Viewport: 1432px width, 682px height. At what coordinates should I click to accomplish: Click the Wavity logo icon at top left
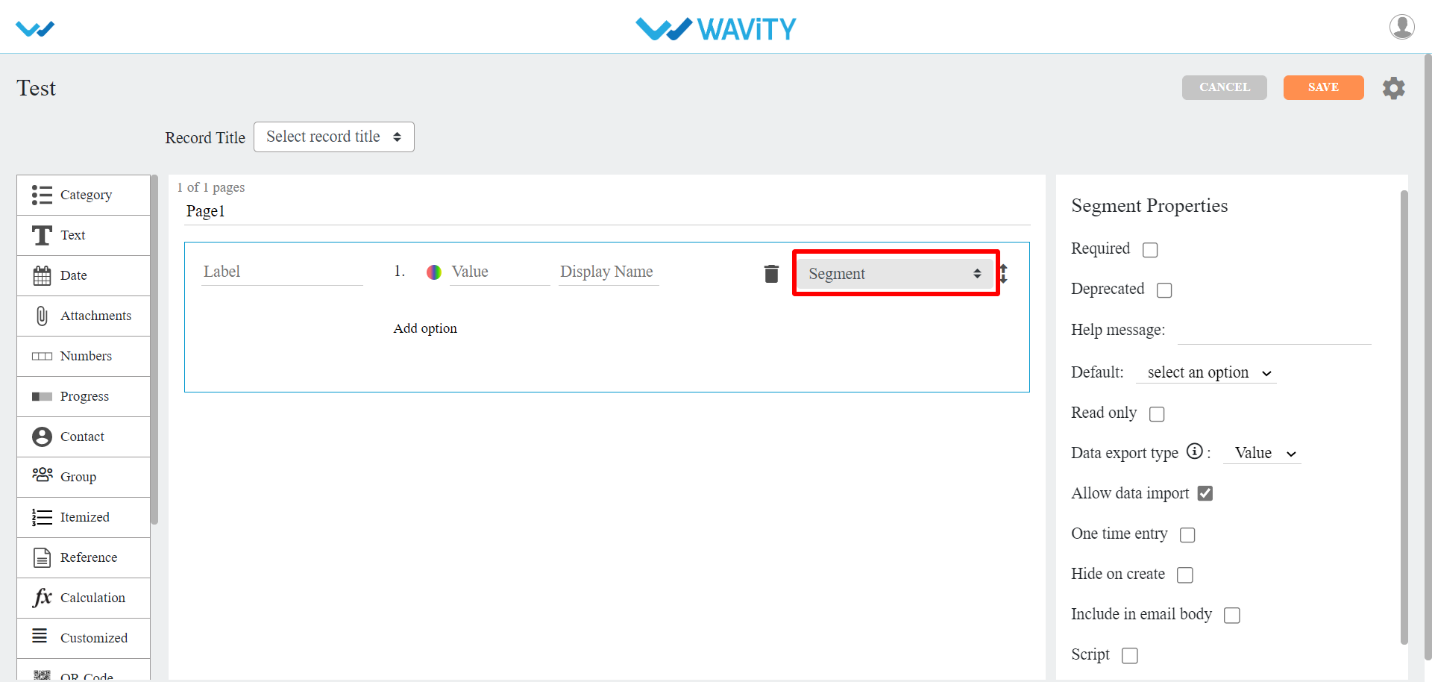click(36, 29)
